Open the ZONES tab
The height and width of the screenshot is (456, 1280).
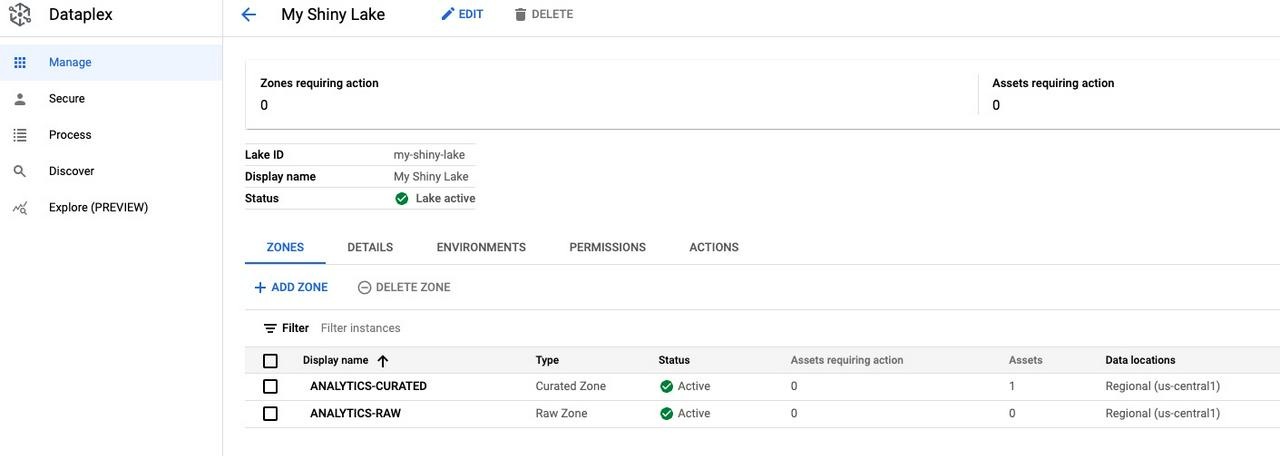click(285, 247)
